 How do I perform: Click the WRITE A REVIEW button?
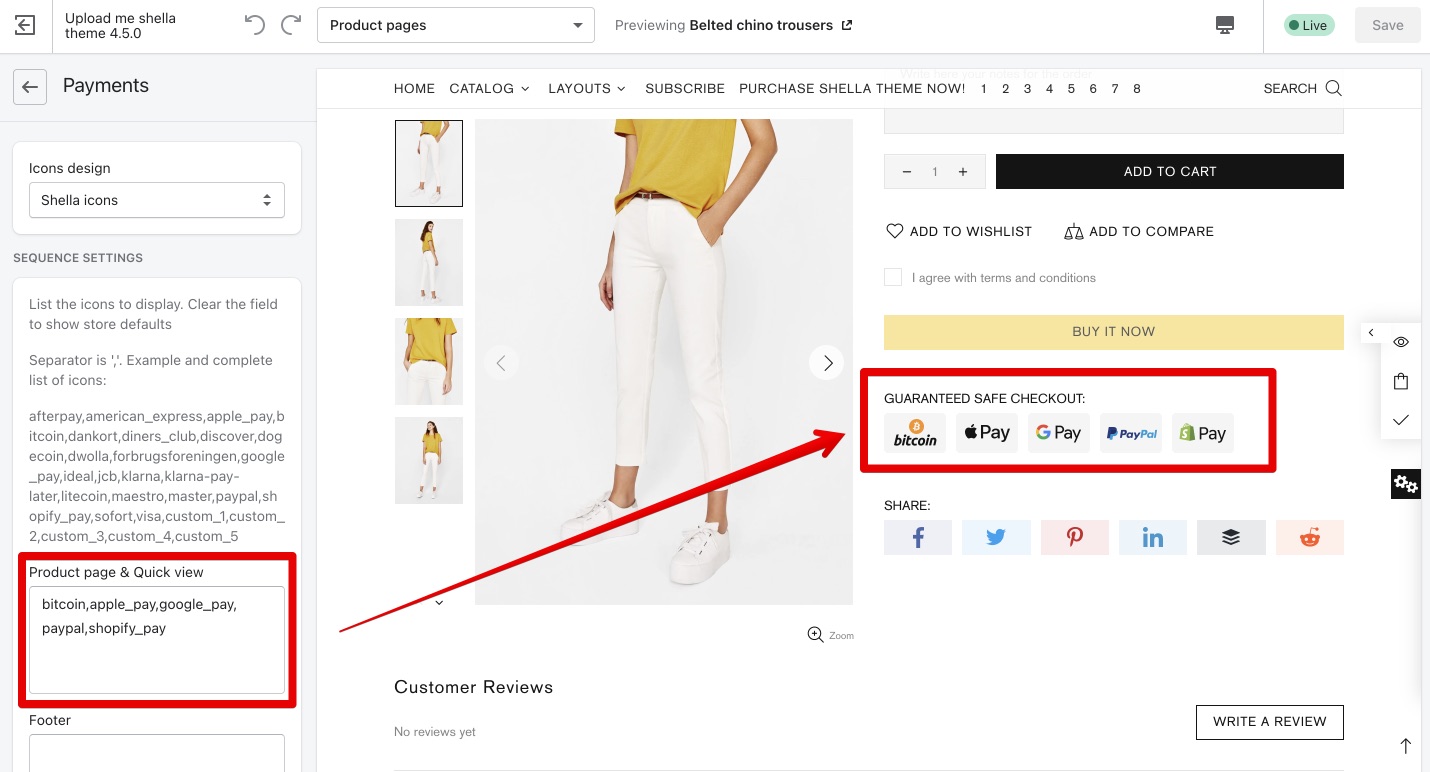tap(1270, 722)
